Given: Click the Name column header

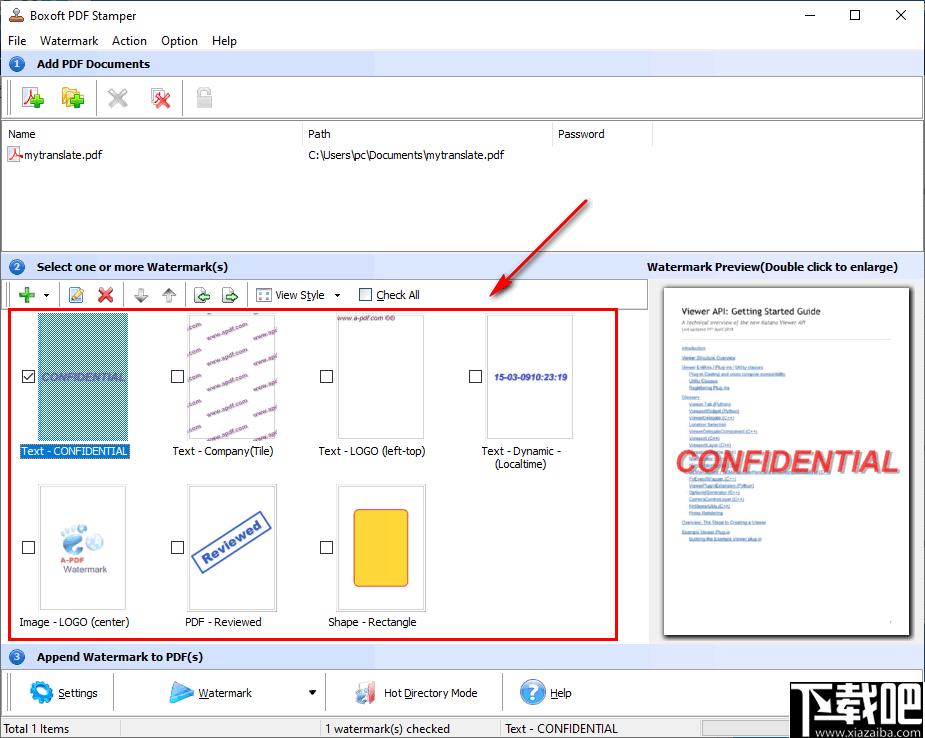Looking at the screenshot, I should tap(22, 134).
